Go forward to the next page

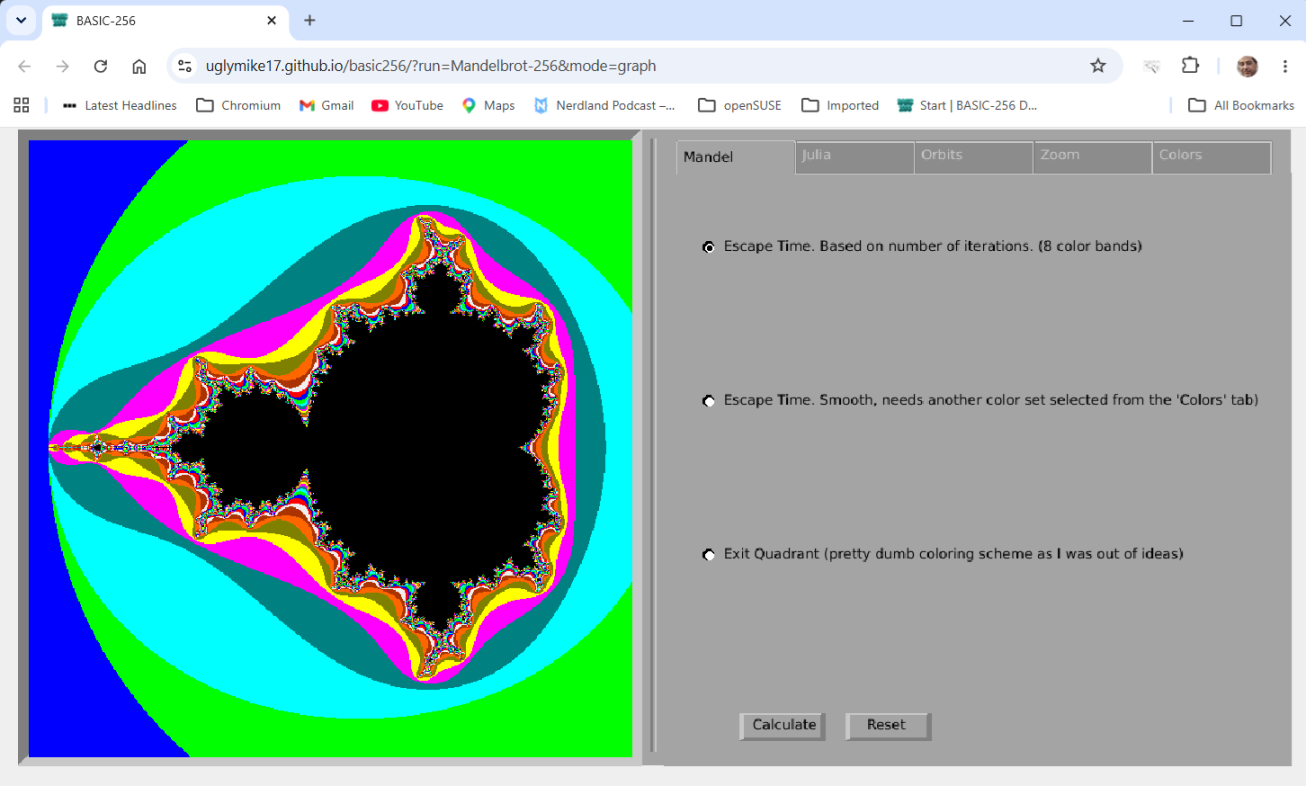coord(62,66)
